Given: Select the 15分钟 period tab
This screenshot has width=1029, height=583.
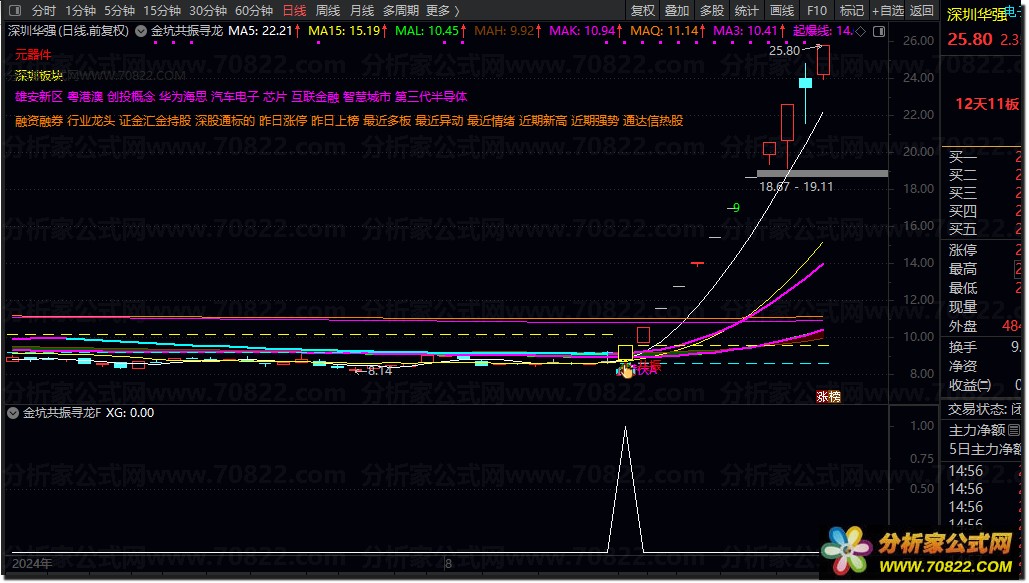Looking at the screenshot, I should point(162,11).
